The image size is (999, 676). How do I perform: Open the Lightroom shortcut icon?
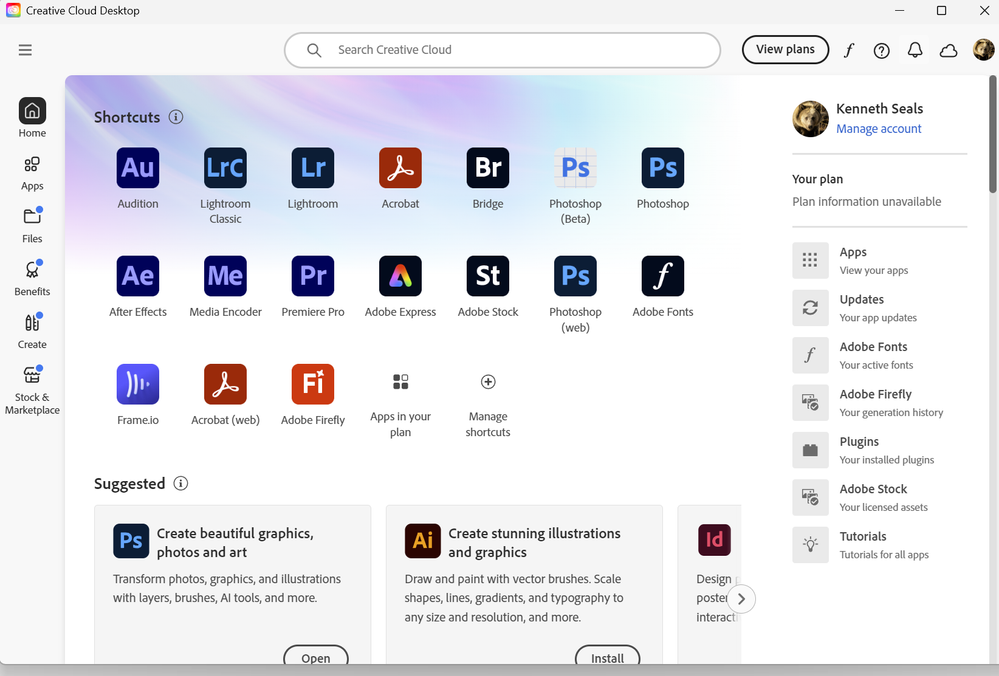313,168
